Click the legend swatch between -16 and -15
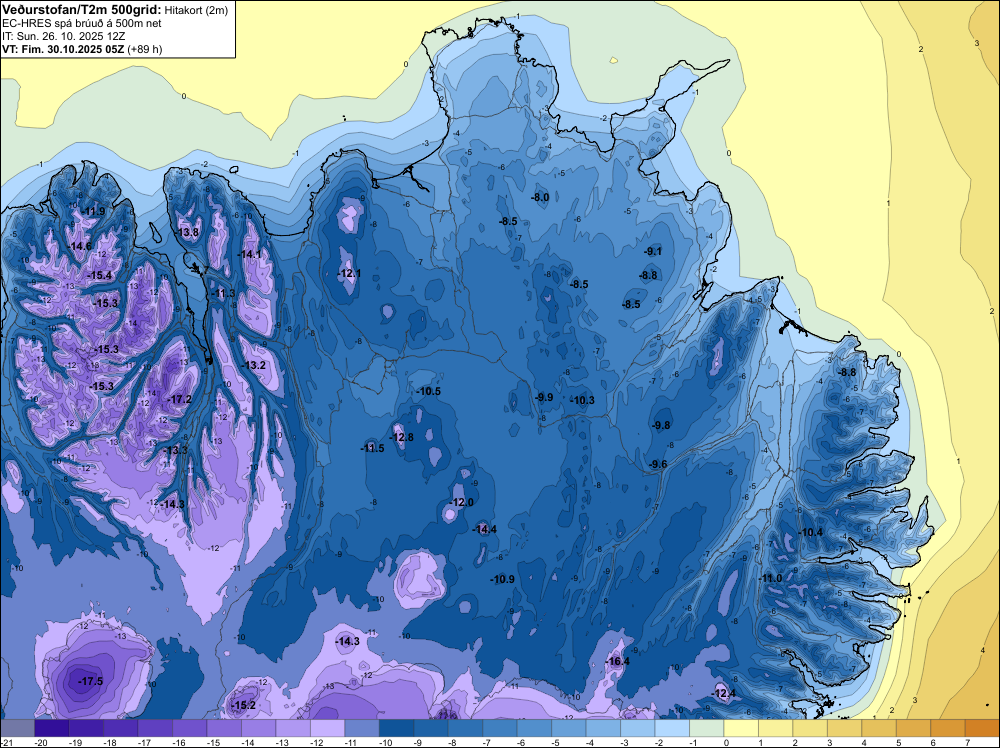 point(189,728)
